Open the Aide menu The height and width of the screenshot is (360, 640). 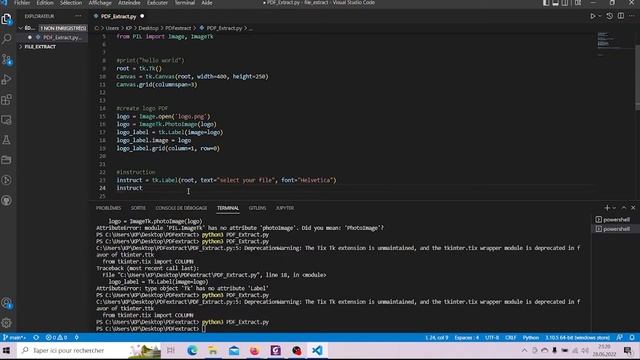[x=207, y=3]
